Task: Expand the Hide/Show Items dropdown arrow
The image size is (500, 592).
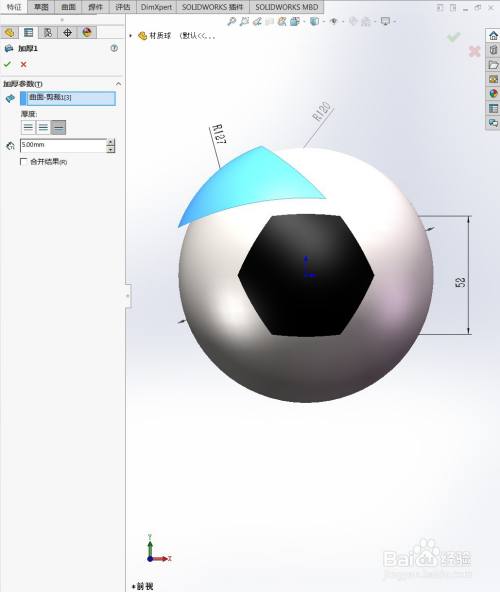Action: [343, 22]
